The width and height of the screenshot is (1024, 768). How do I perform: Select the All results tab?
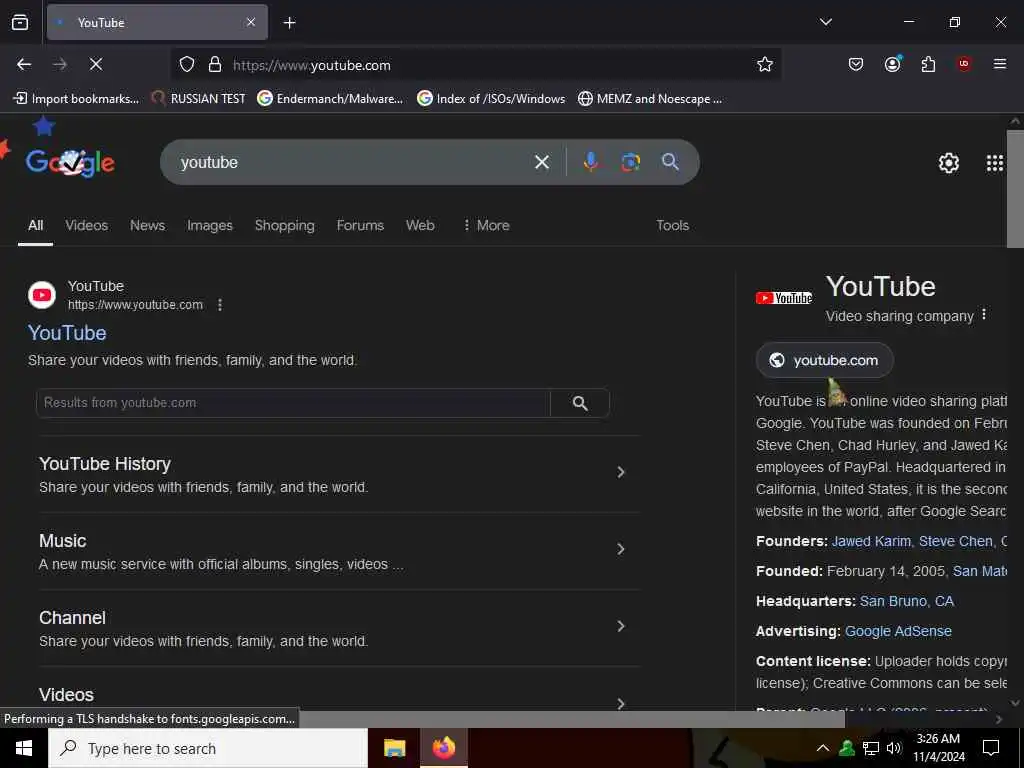pos(35,225)
